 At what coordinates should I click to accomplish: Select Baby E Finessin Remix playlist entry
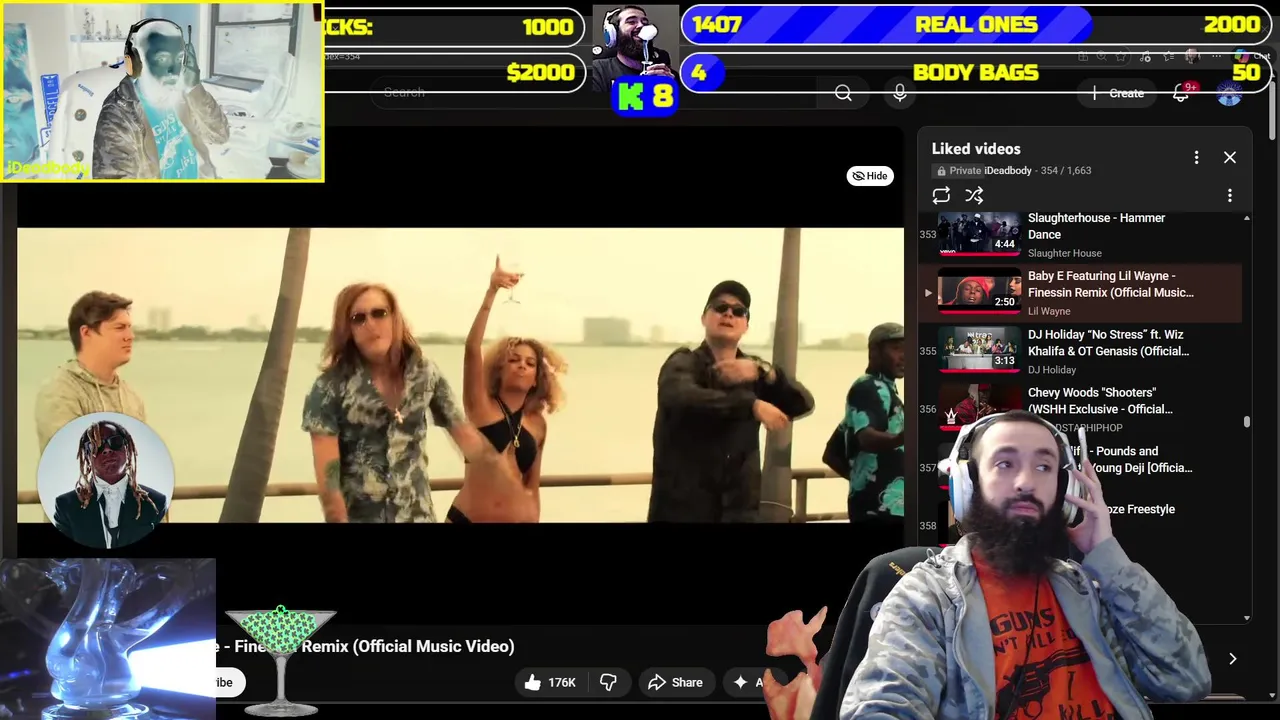1080,293
